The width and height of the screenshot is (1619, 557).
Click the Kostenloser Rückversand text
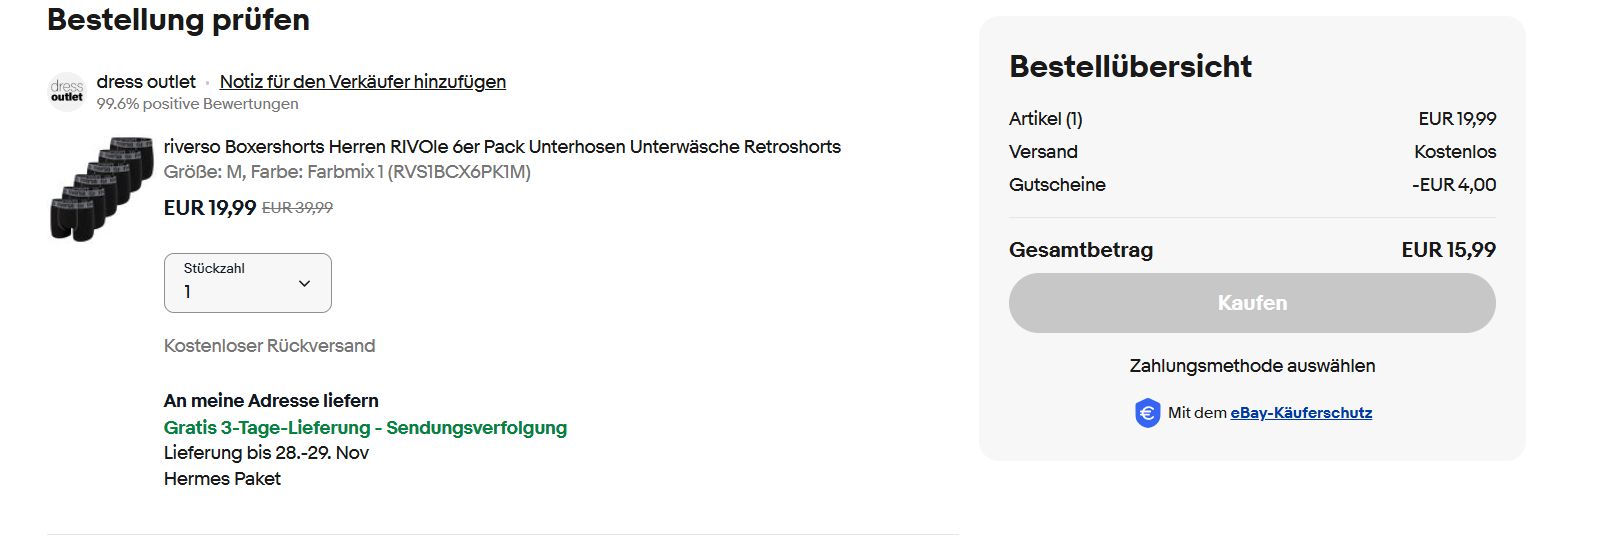pyautogui.click(x=269, y=346)
